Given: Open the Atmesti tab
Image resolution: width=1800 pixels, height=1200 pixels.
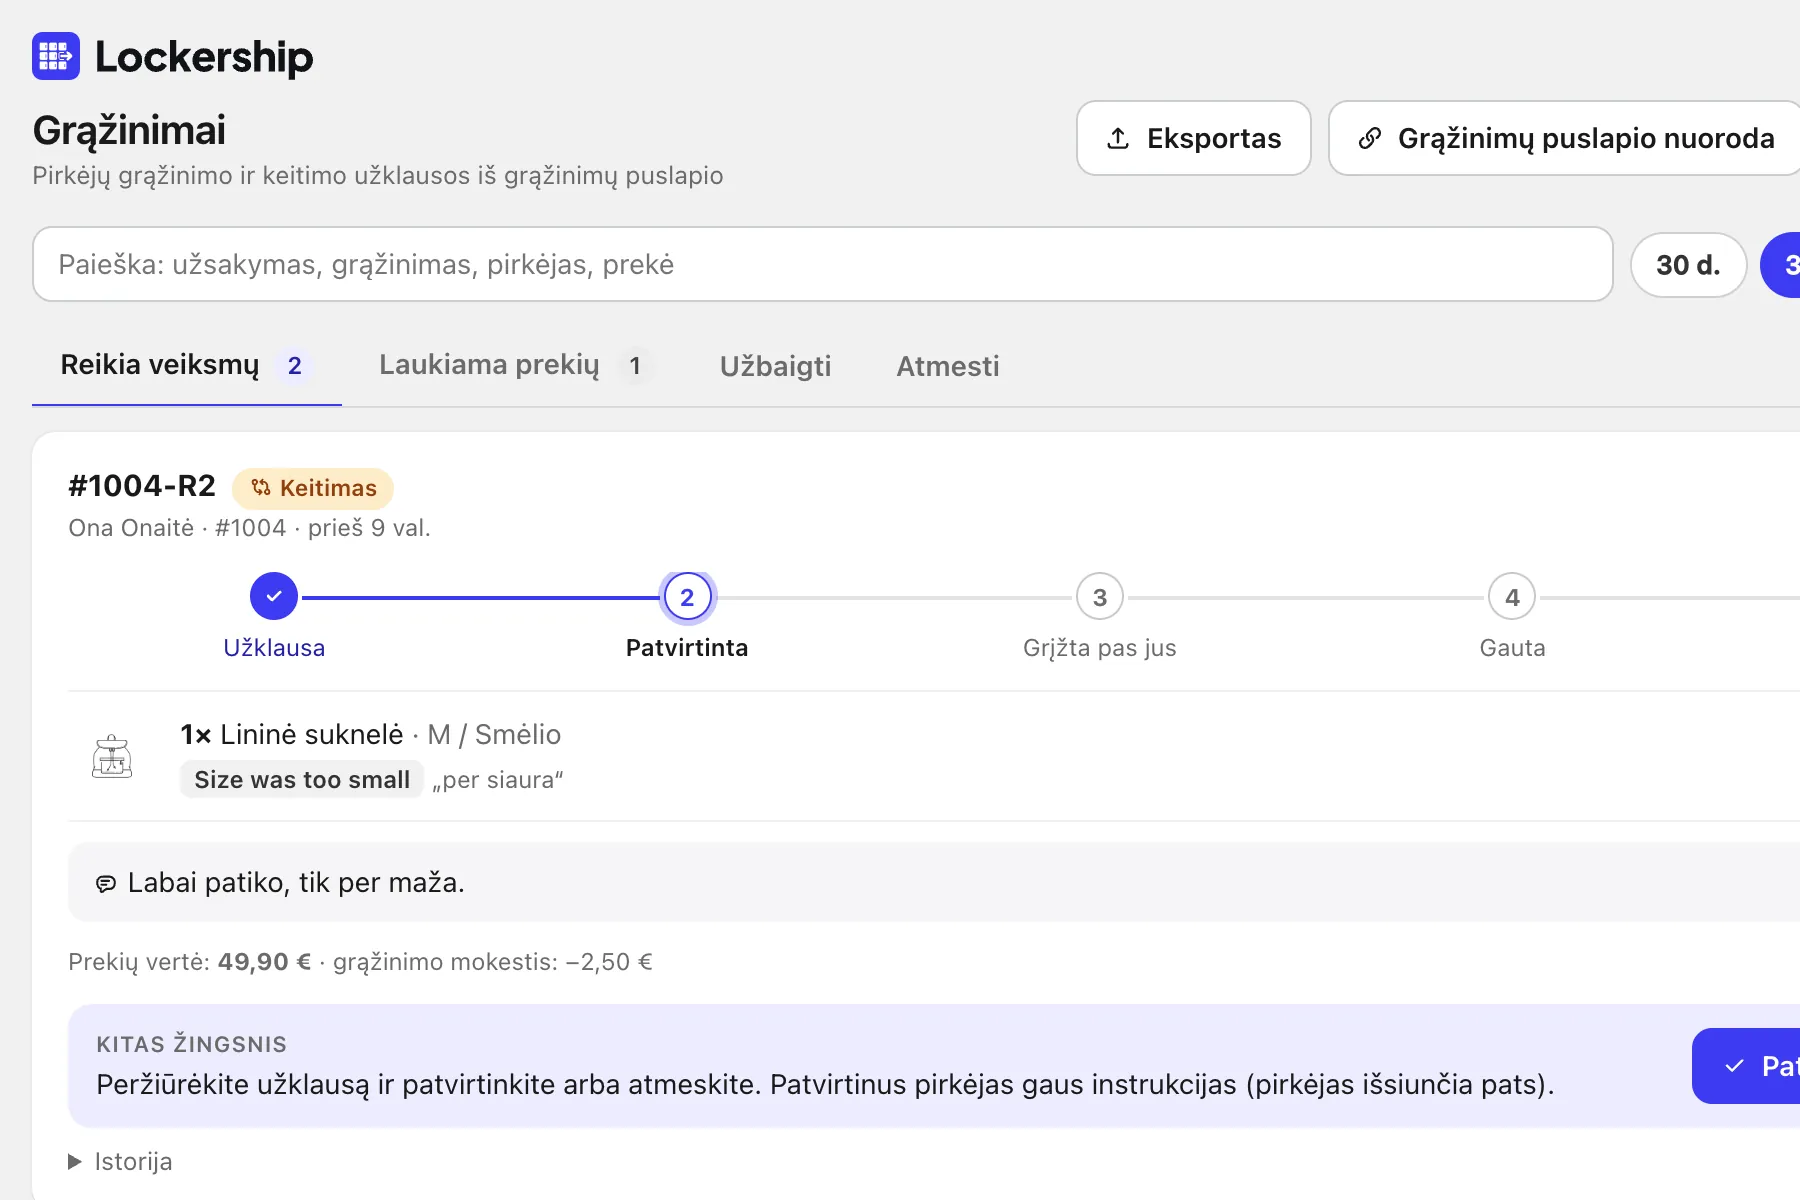Looking at the screenshot, I should 948,366.
